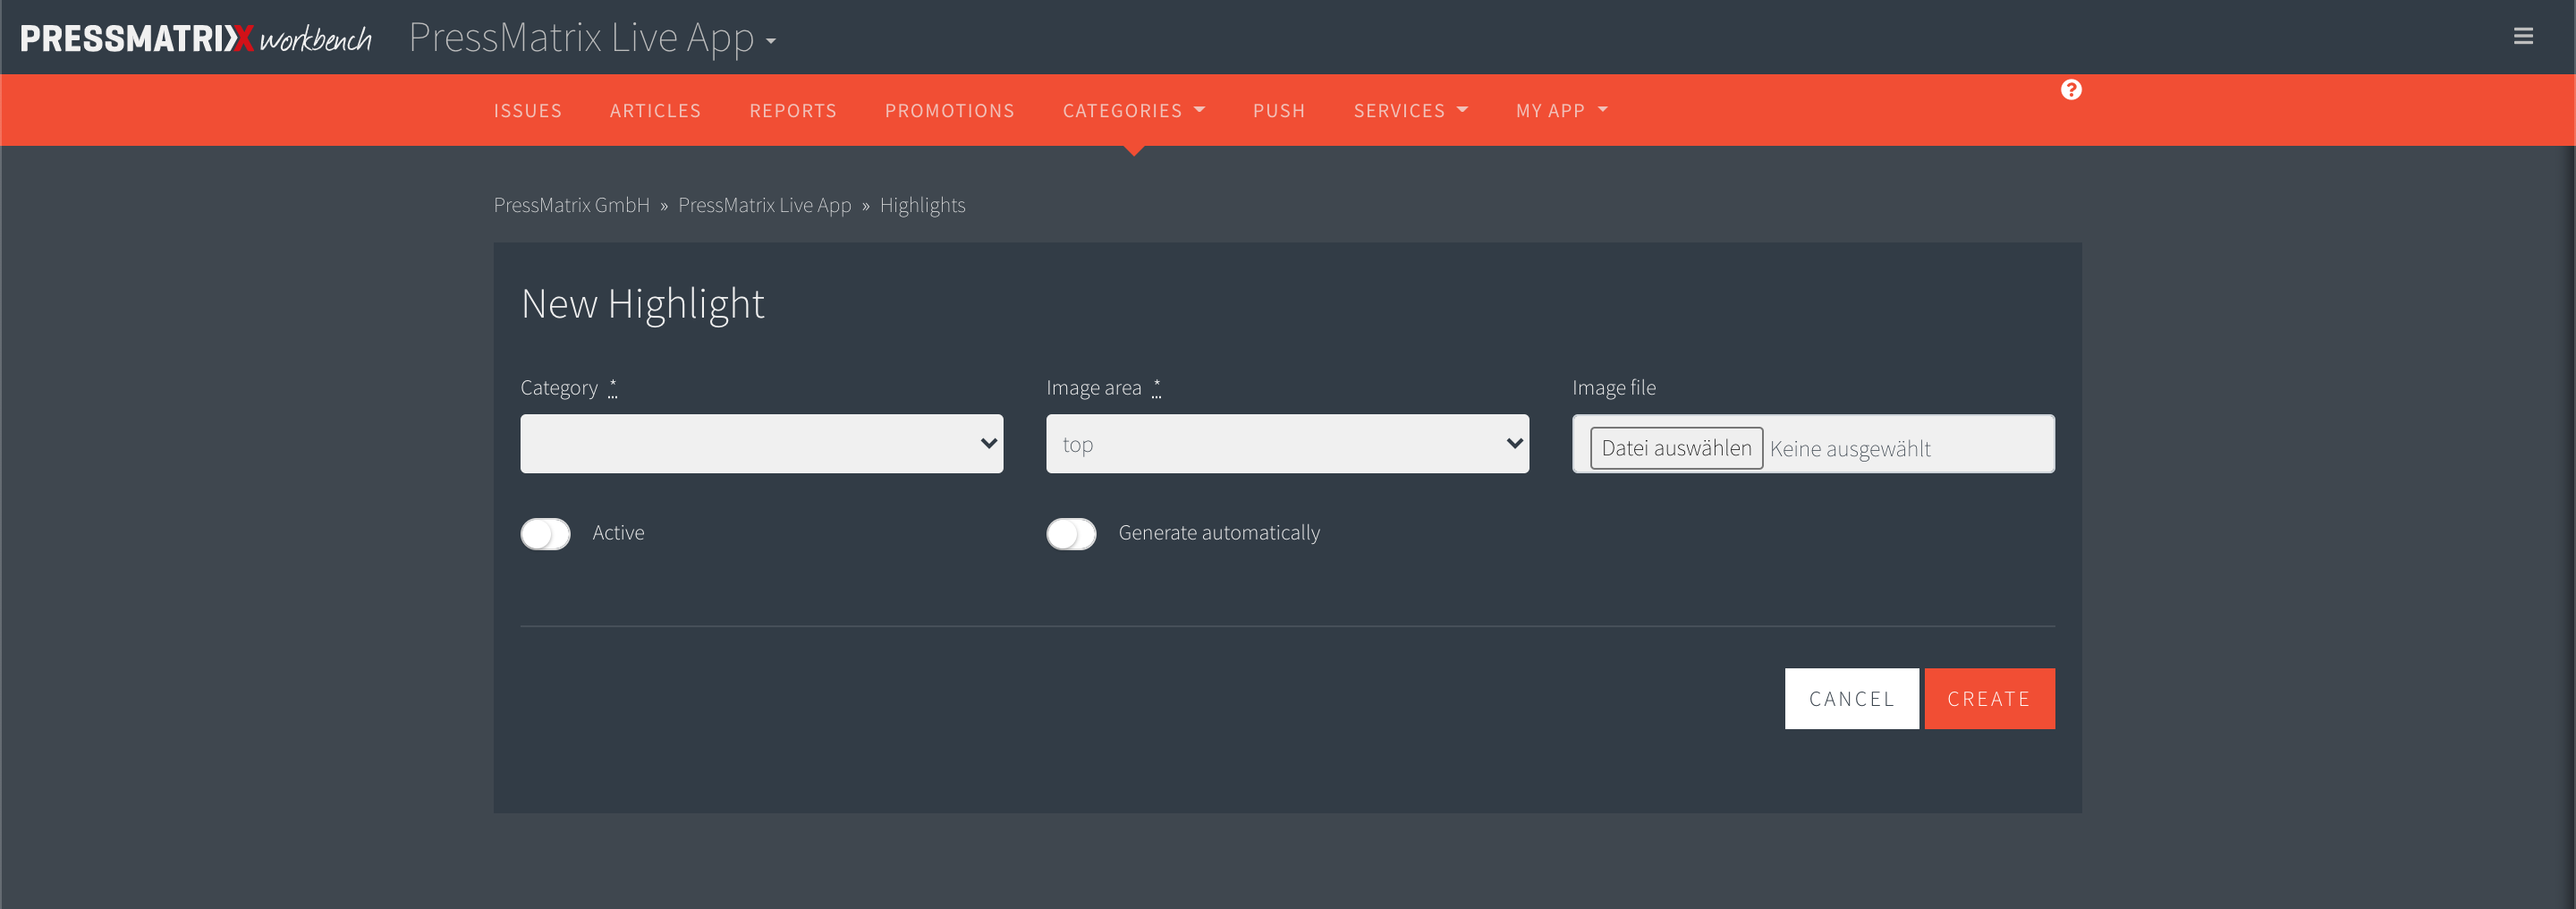Screen dimensions: 2576x909
Task: Click the Category field label
Action: click(559, 388)
